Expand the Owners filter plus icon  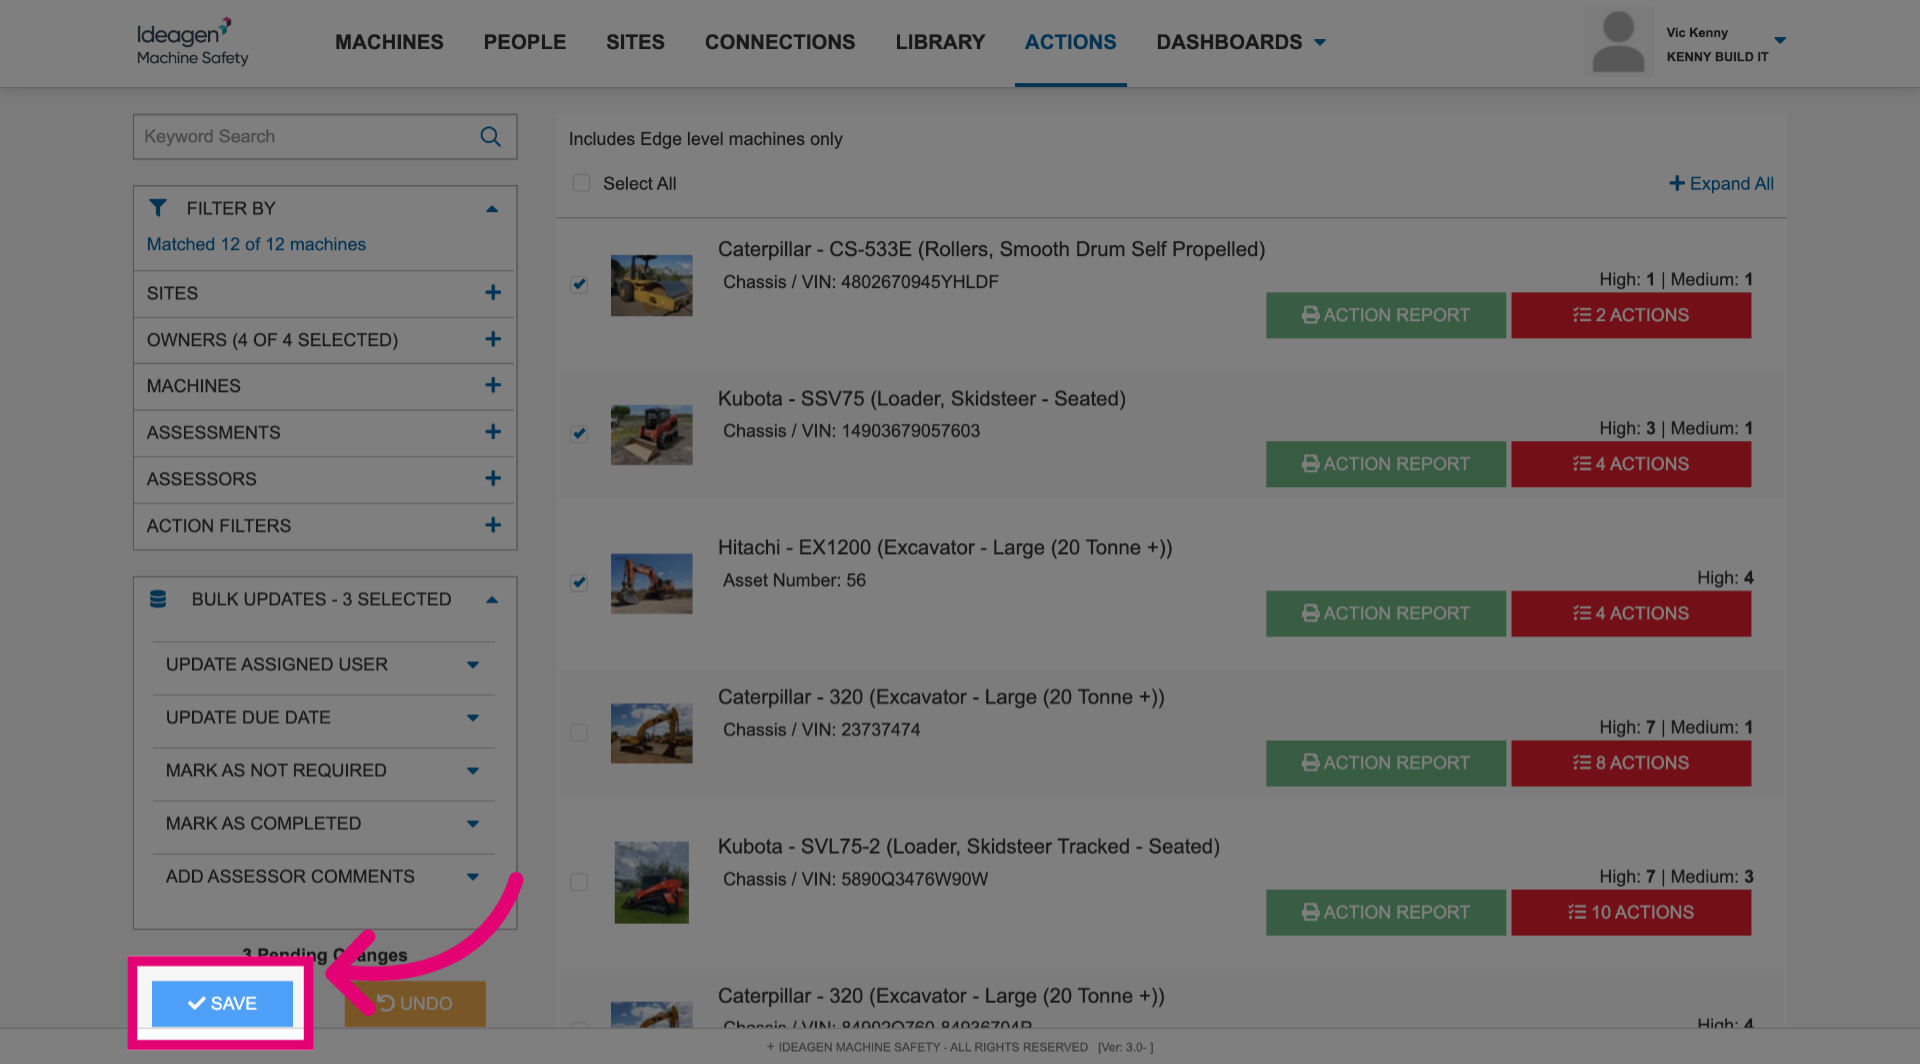(493, 340)
